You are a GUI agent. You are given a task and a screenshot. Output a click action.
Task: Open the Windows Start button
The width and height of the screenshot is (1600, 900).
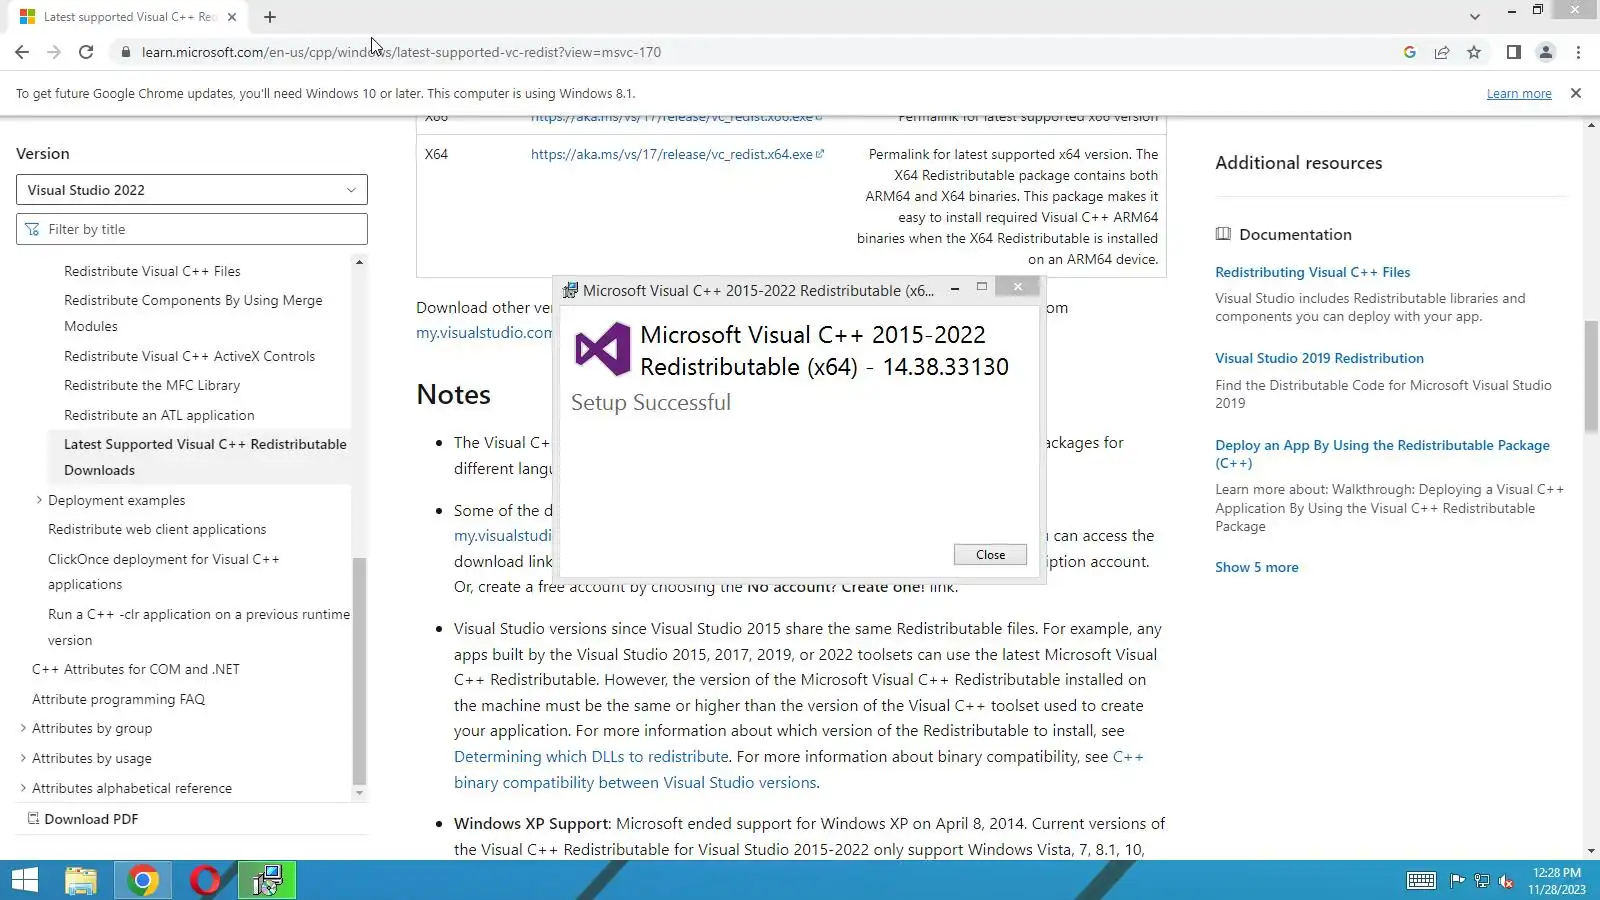click(25, 880)
